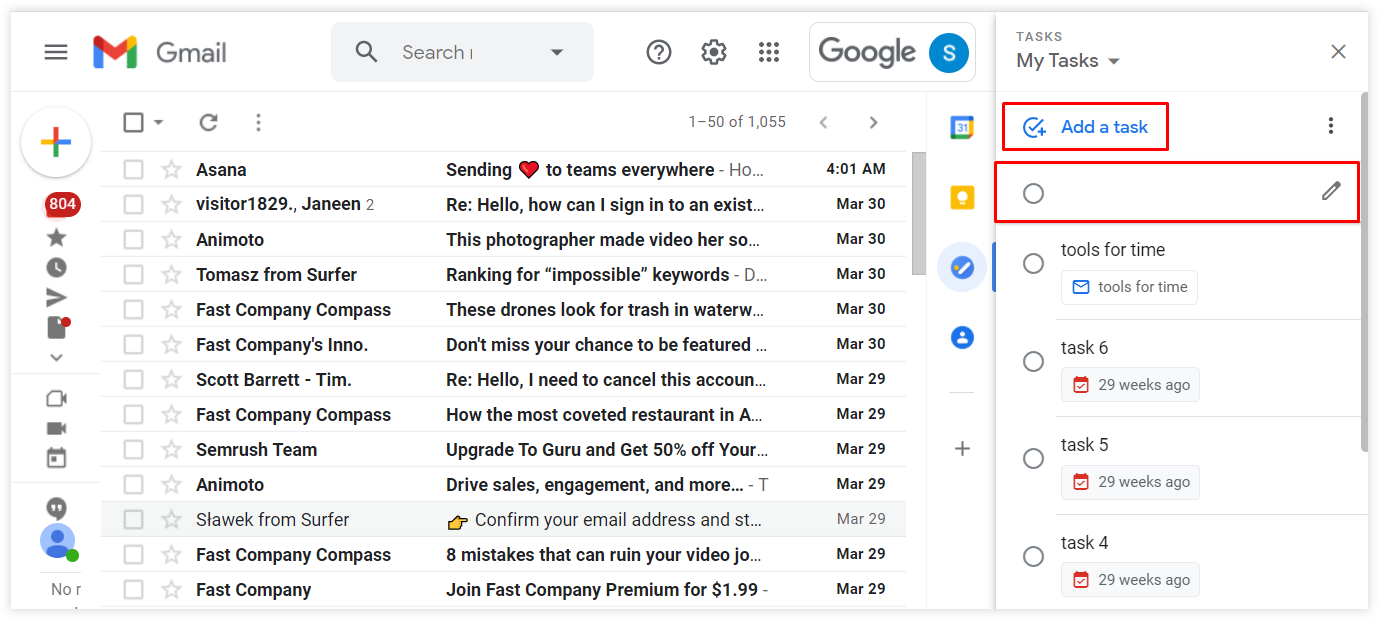This screenshot has width=1379, height=620.
Task: Expand the More labels chevron in sidebar
Action: [56, 357]
